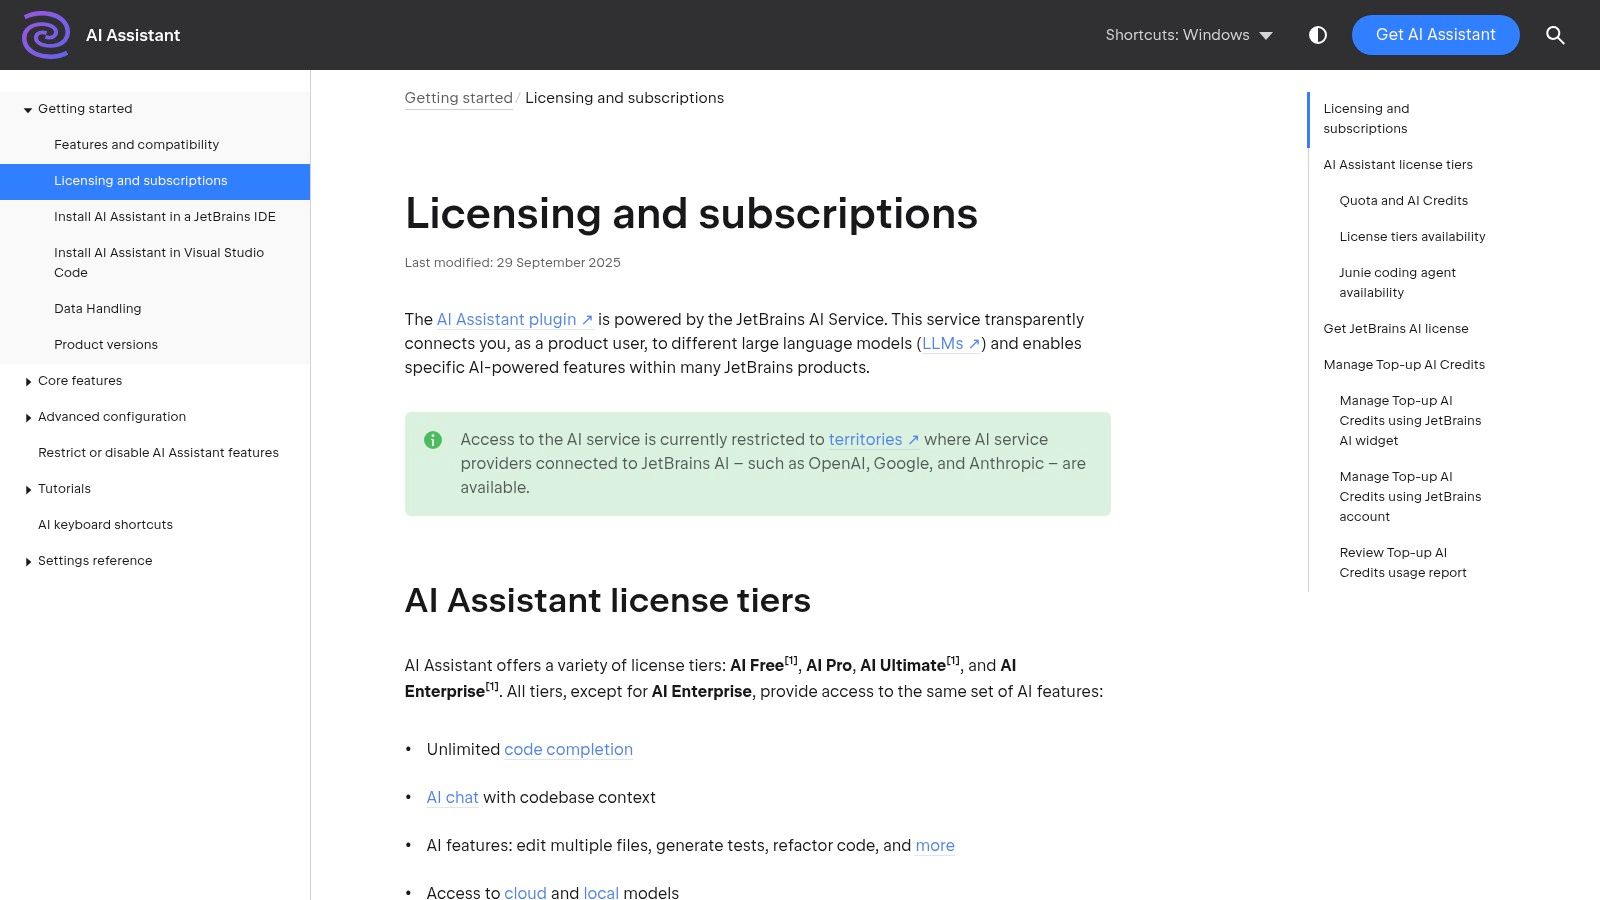Screen dimensions: 1600x900
Task: Open the territories link in notice
Action: point(872,440)
